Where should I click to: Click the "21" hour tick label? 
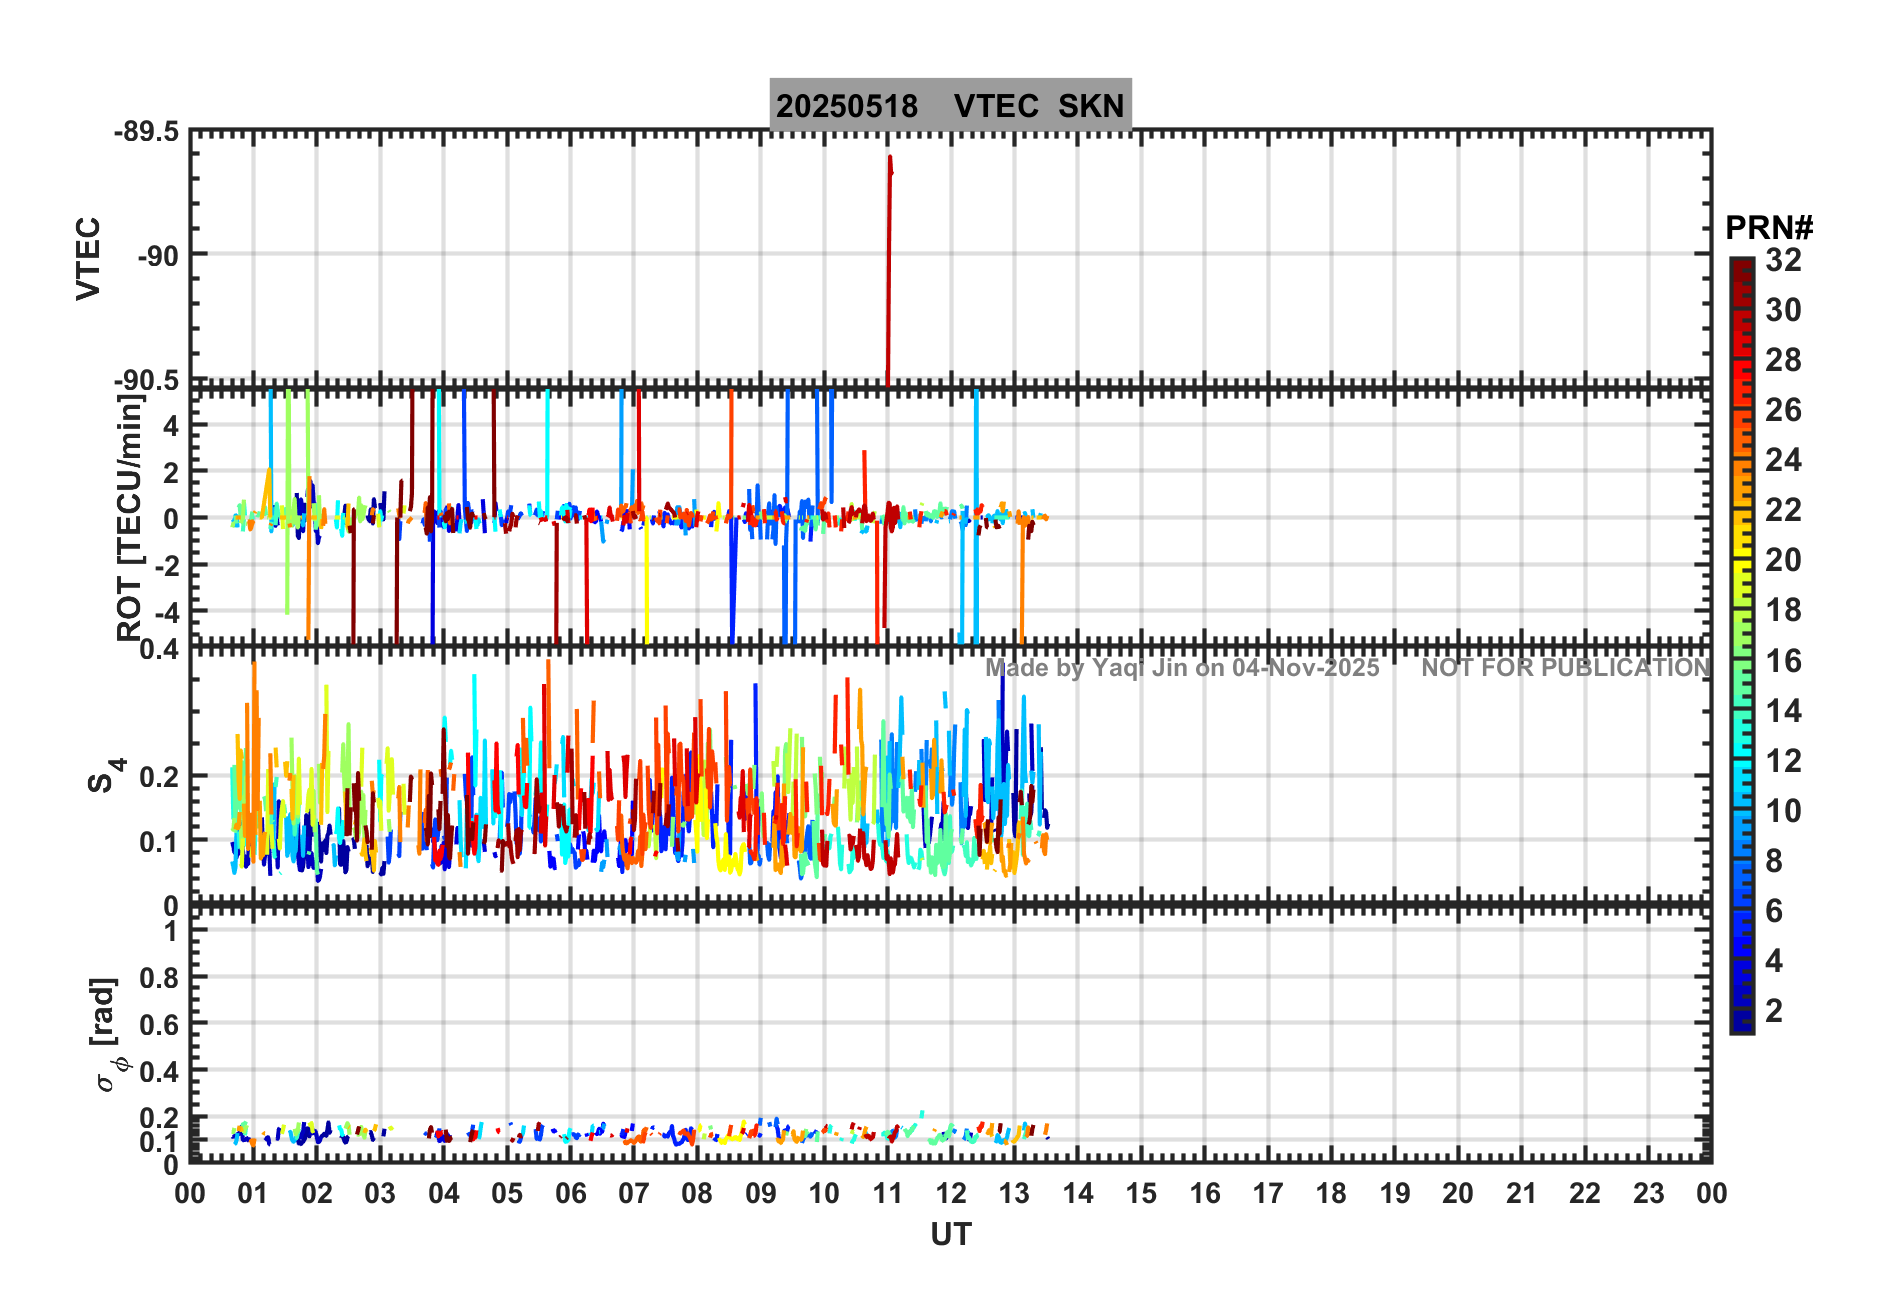pyautogui.click(x=1522, y=1193)
